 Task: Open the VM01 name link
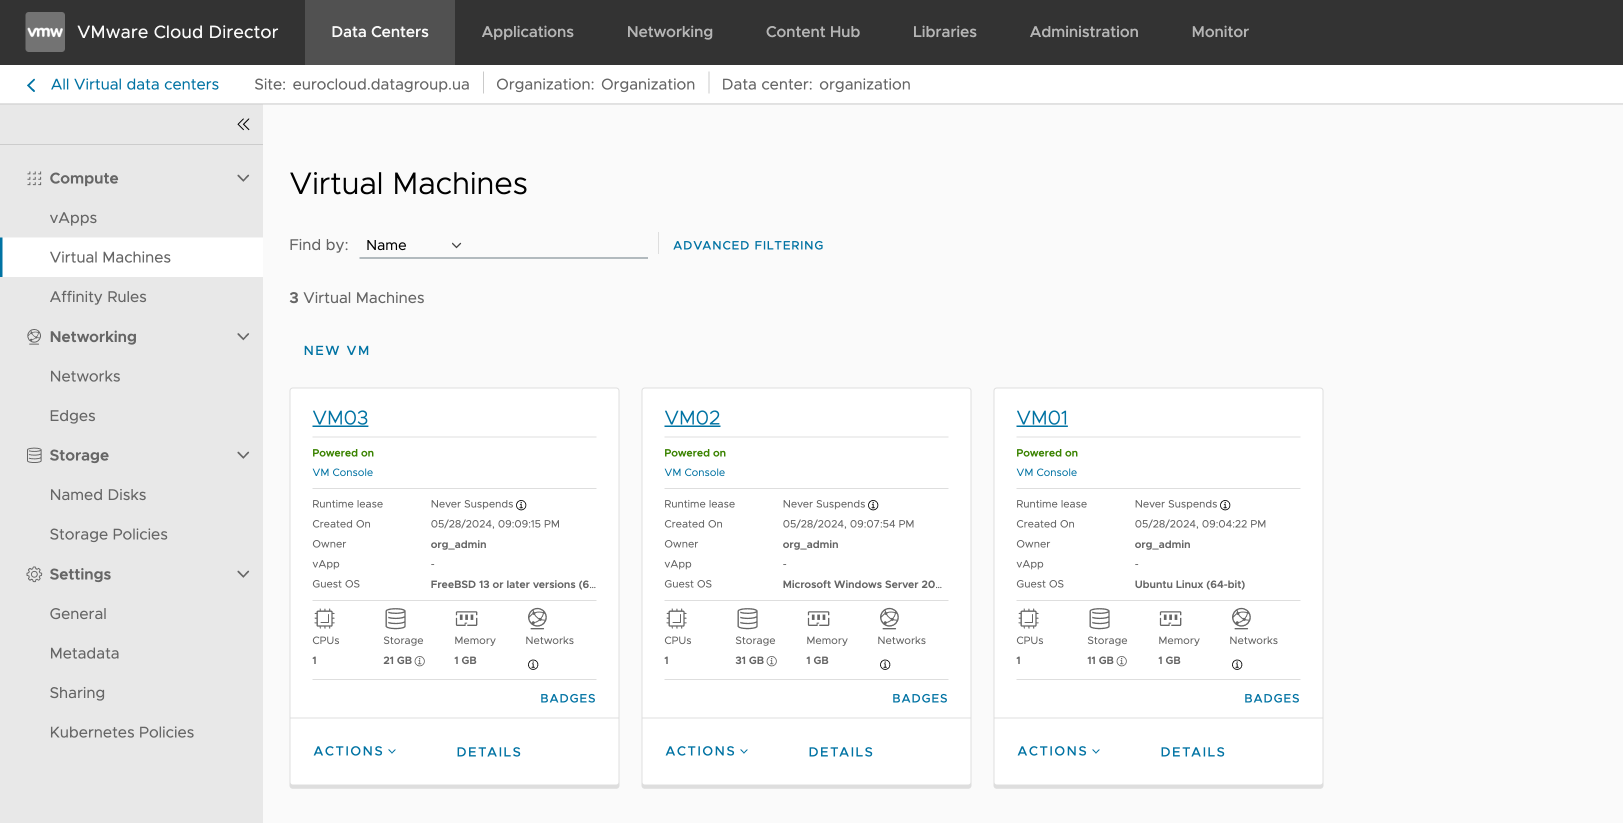point(1042,418)
